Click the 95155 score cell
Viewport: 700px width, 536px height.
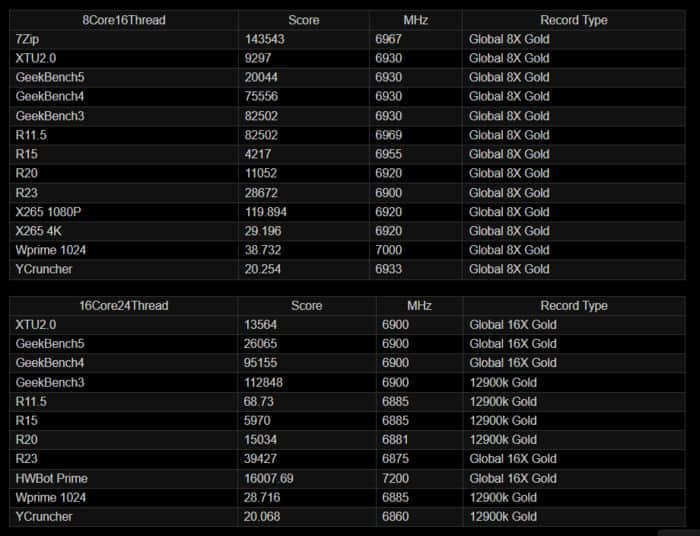[260, 363]
